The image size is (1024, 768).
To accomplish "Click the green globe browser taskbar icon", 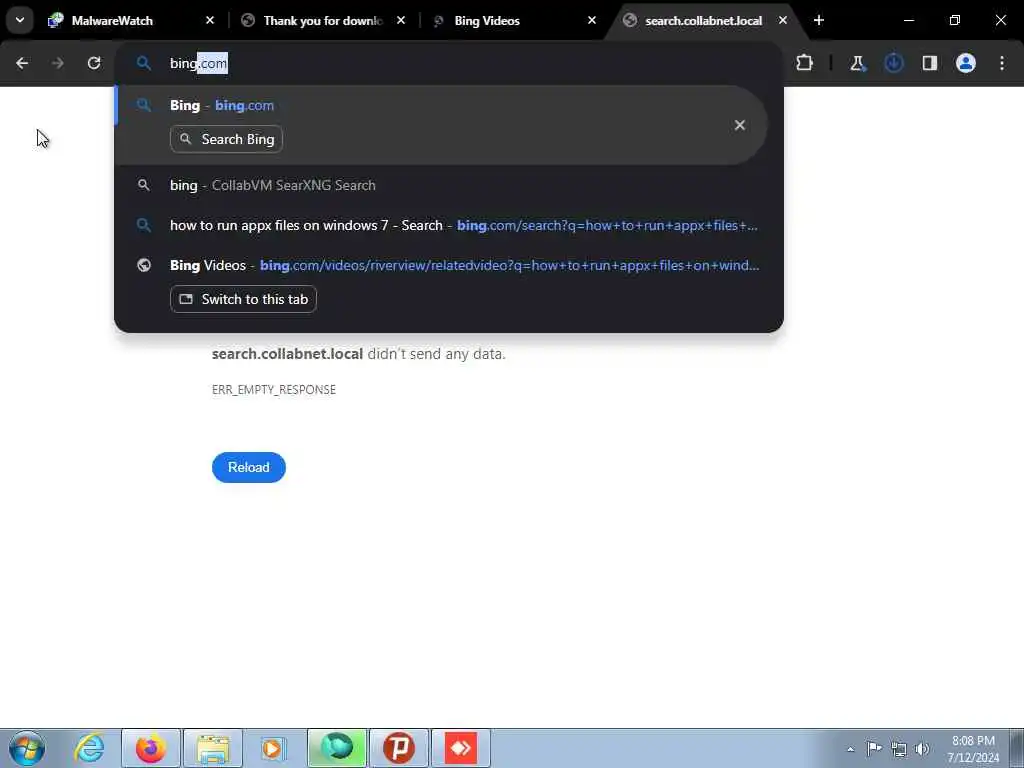I will pos(337,748).
